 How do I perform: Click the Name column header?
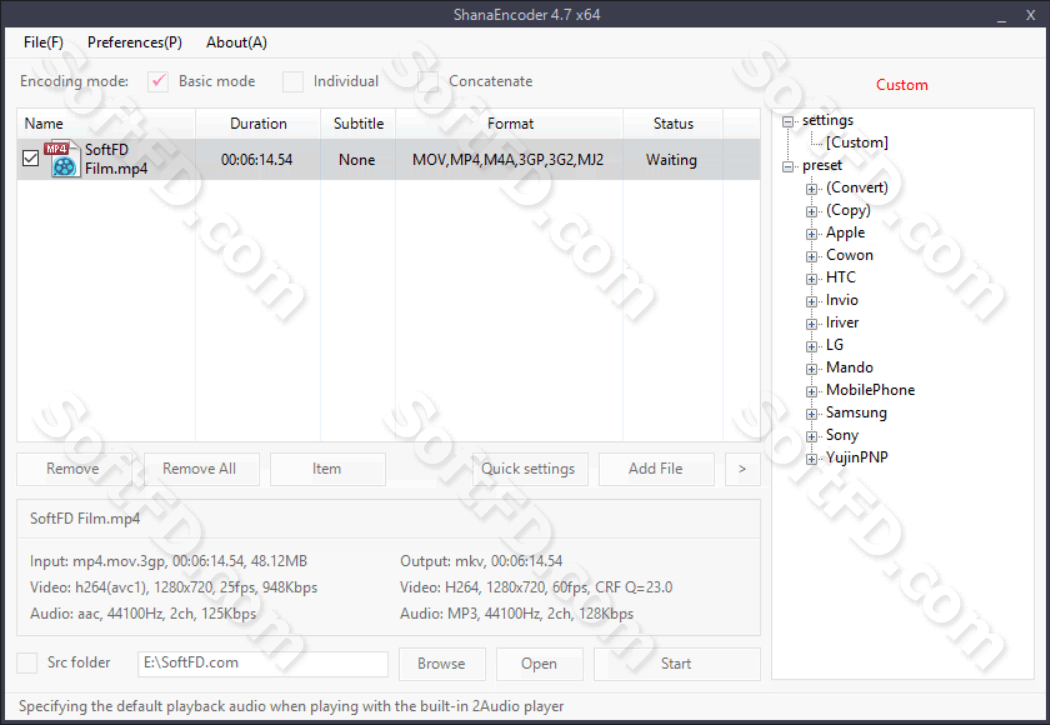(106, 124)
